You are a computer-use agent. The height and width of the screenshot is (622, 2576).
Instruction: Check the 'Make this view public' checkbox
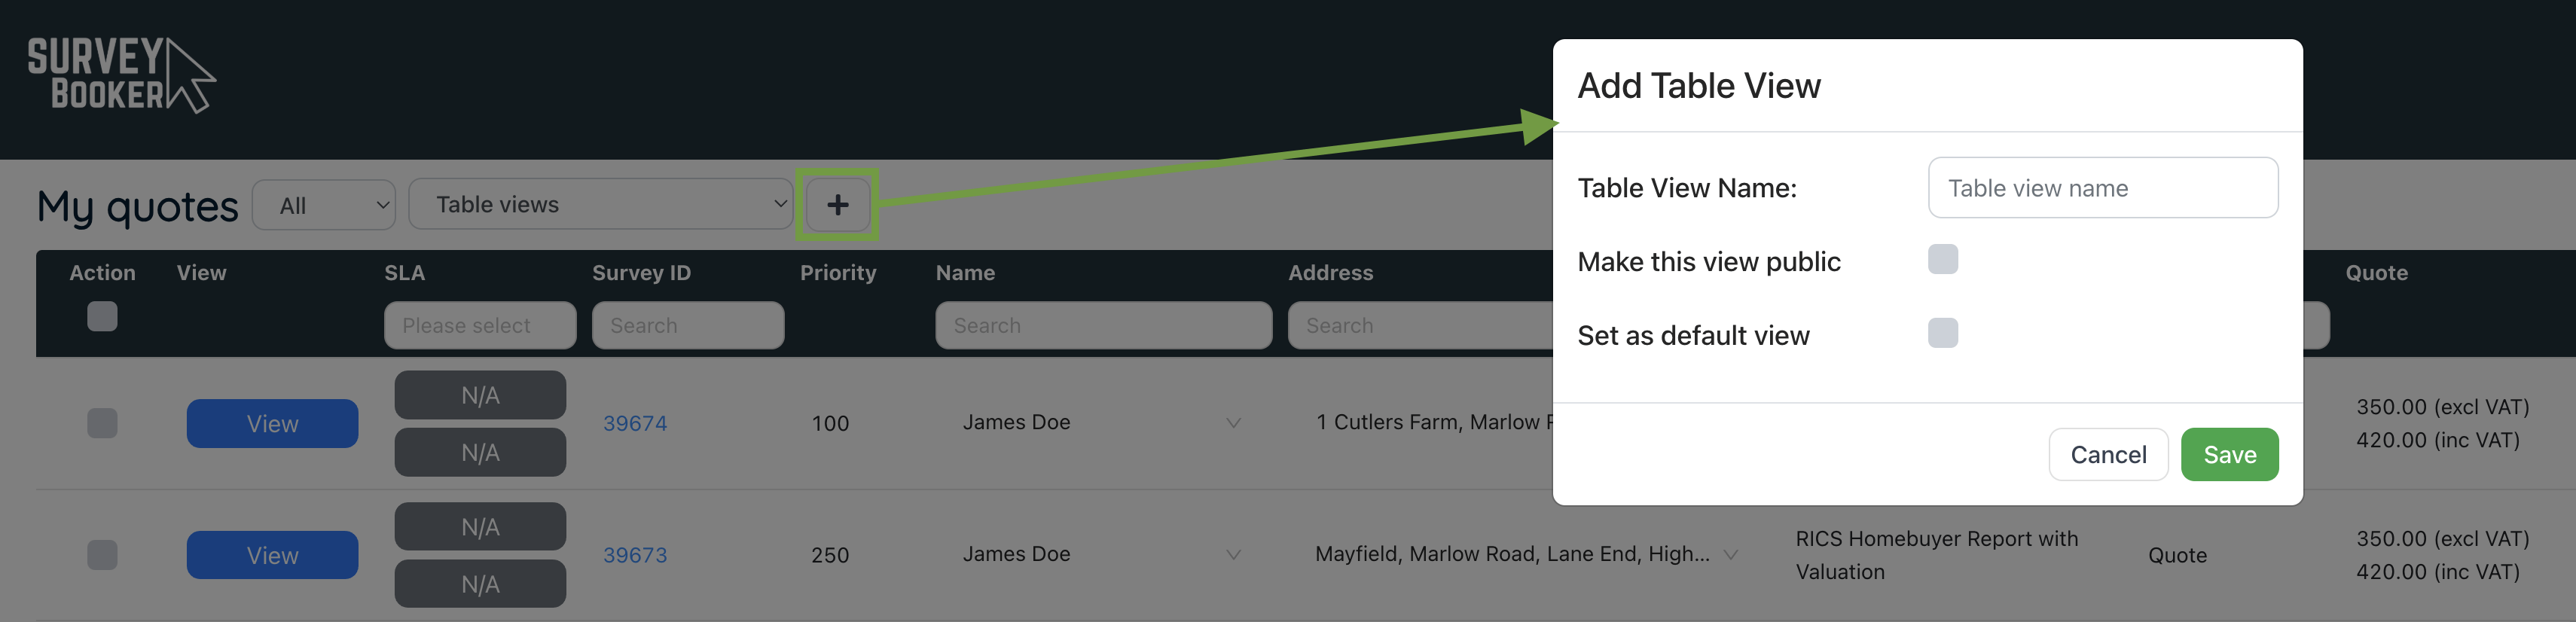click(1942, 260)
